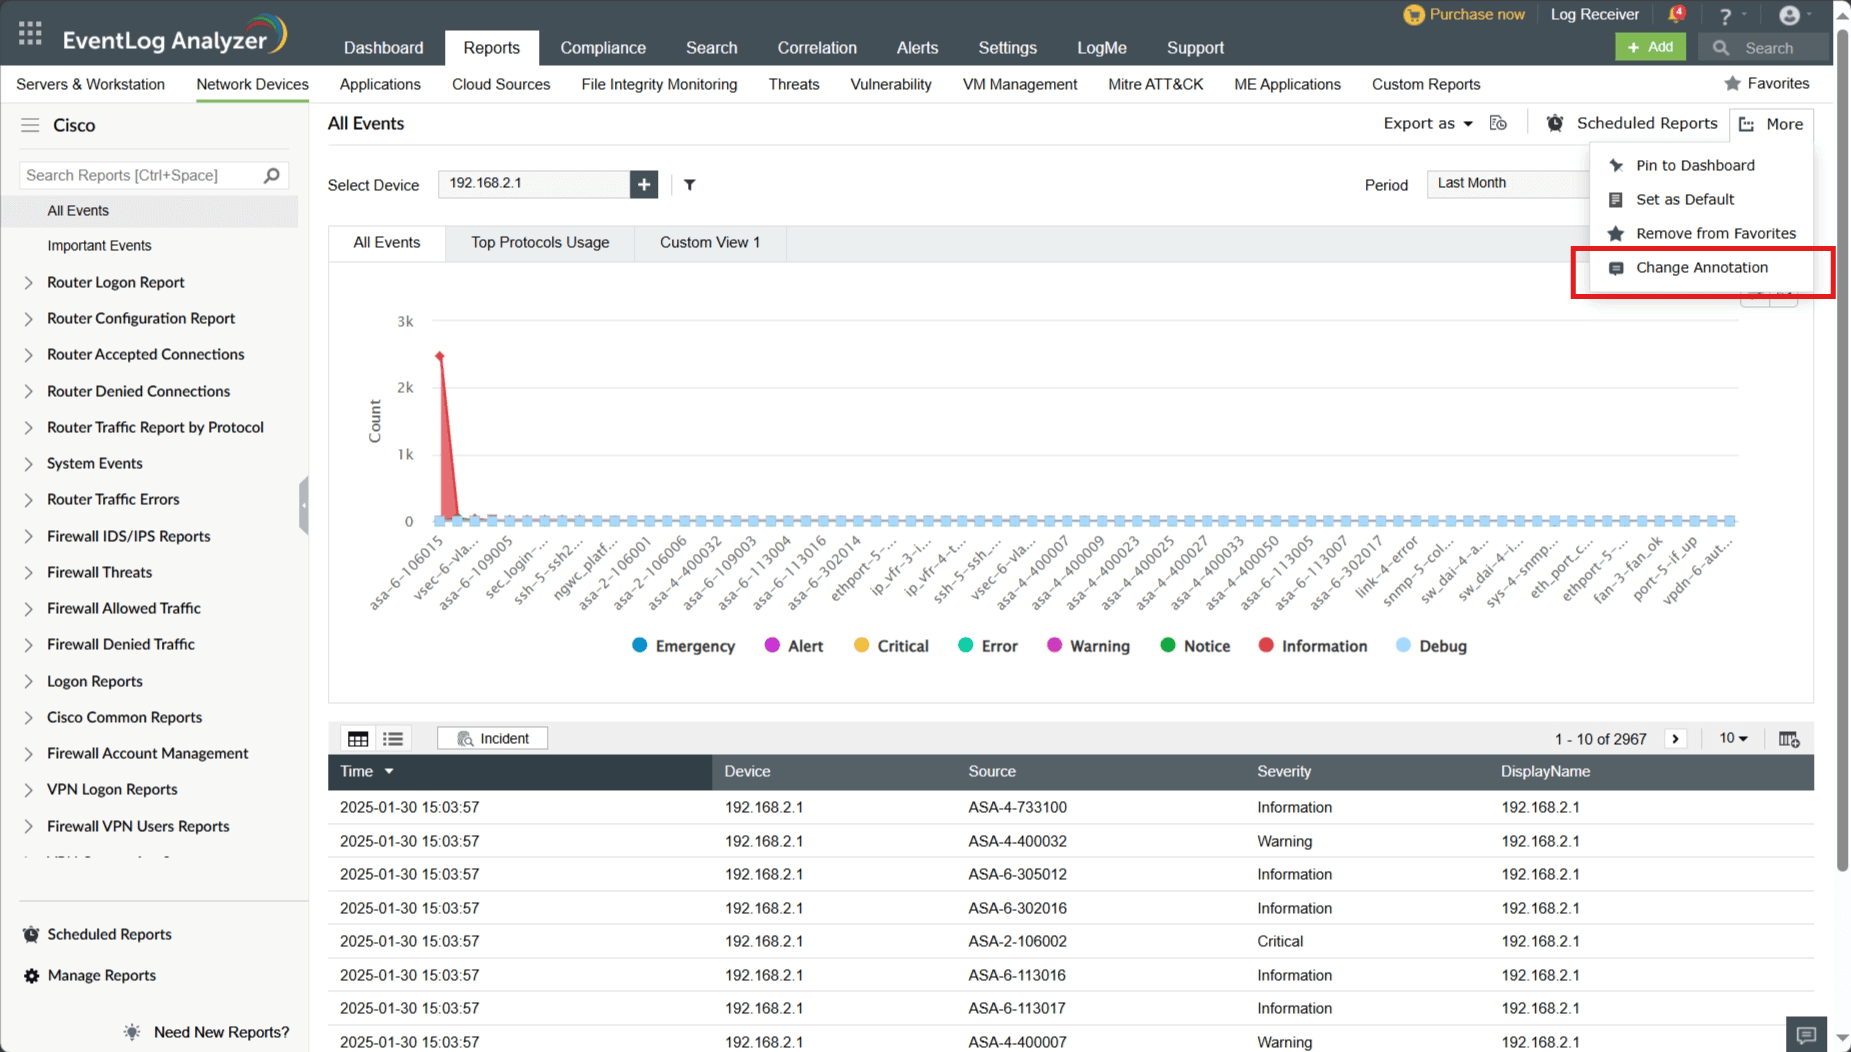1851x1052 pixels.
Task: Expand Firewall Threats tree node
Action: click(x=28, y=573)
